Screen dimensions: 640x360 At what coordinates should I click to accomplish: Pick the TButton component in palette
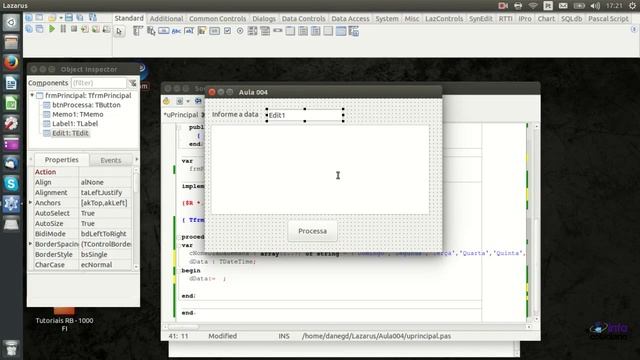pos(164,31)
